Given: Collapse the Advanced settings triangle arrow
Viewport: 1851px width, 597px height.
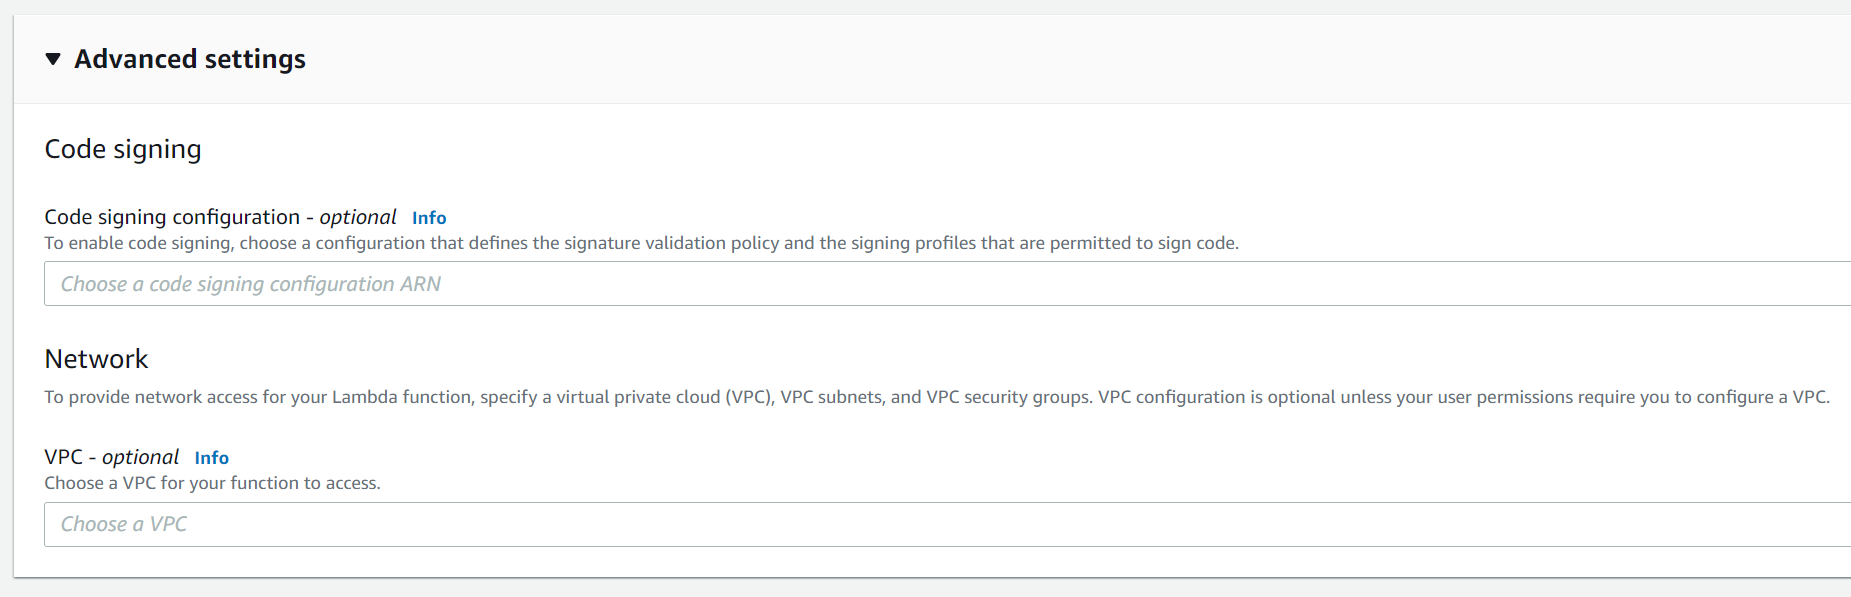Looking at the screenshot, I should pos(53,59).
